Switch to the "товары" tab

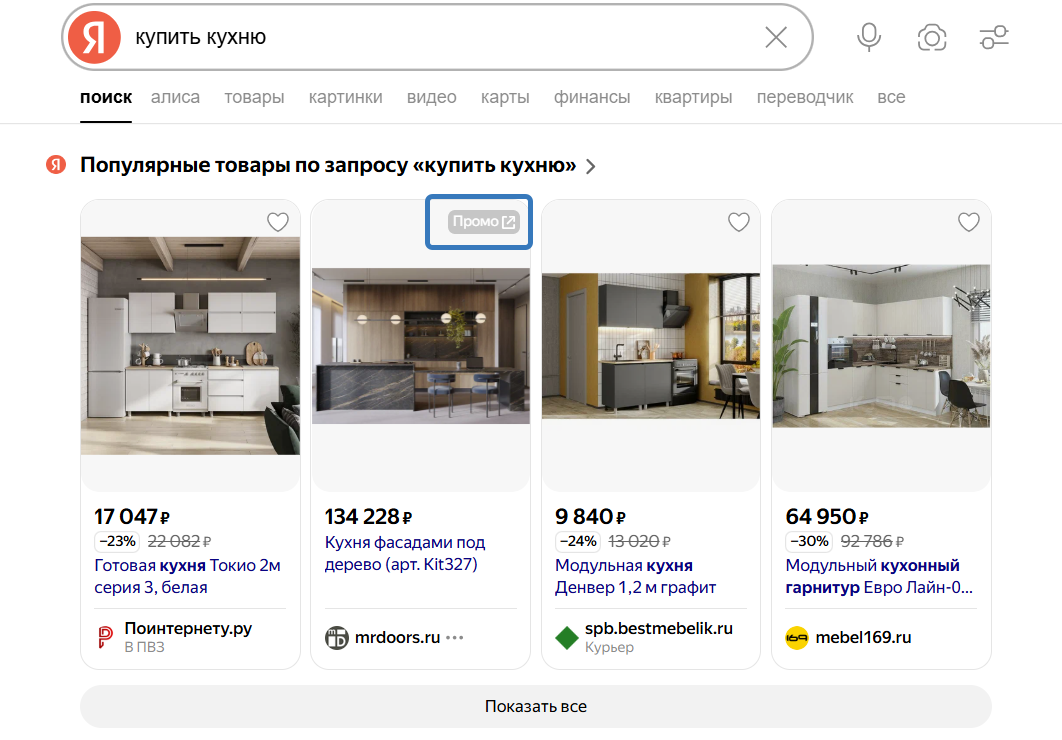pyautogui.click(x=254, y=97)
